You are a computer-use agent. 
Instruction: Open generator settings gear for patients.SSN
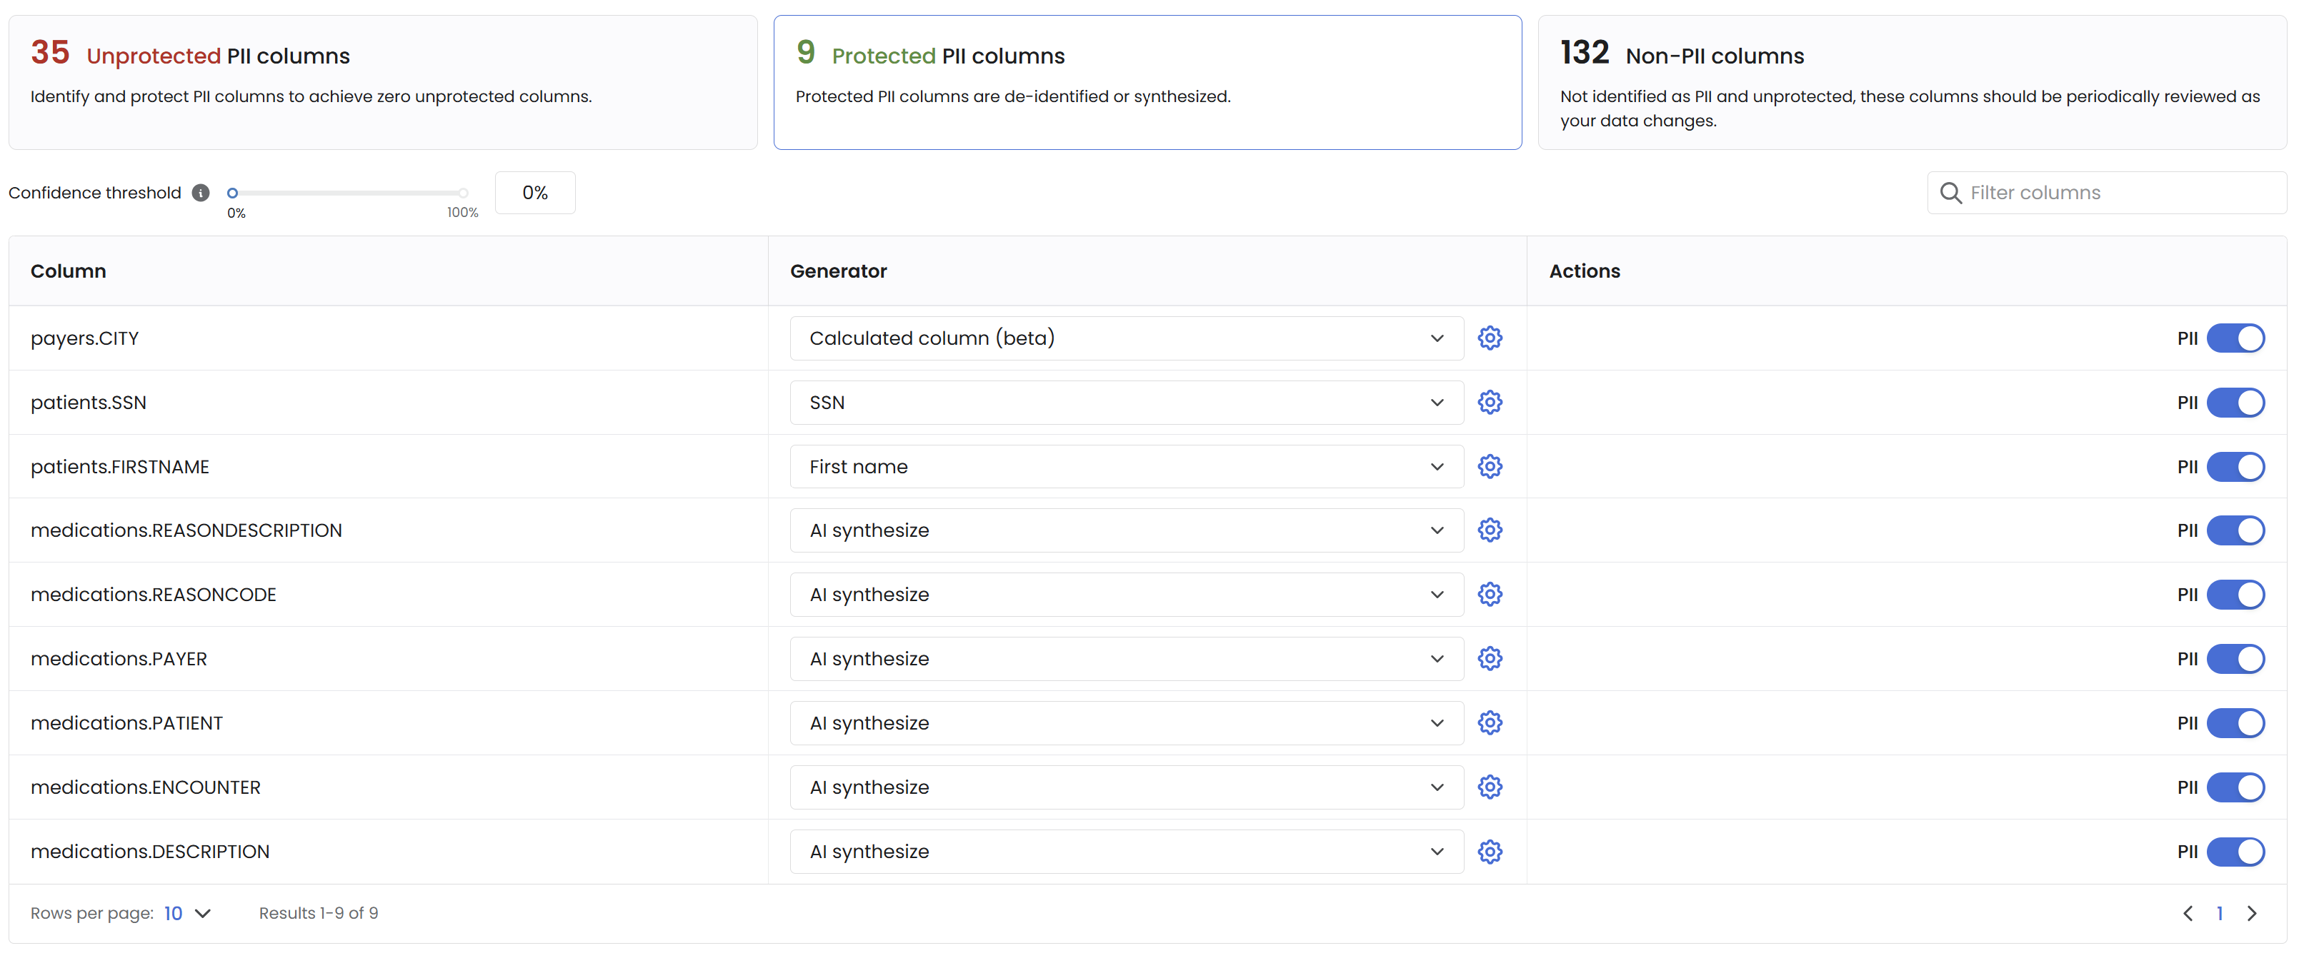[x=1489, y=402]
